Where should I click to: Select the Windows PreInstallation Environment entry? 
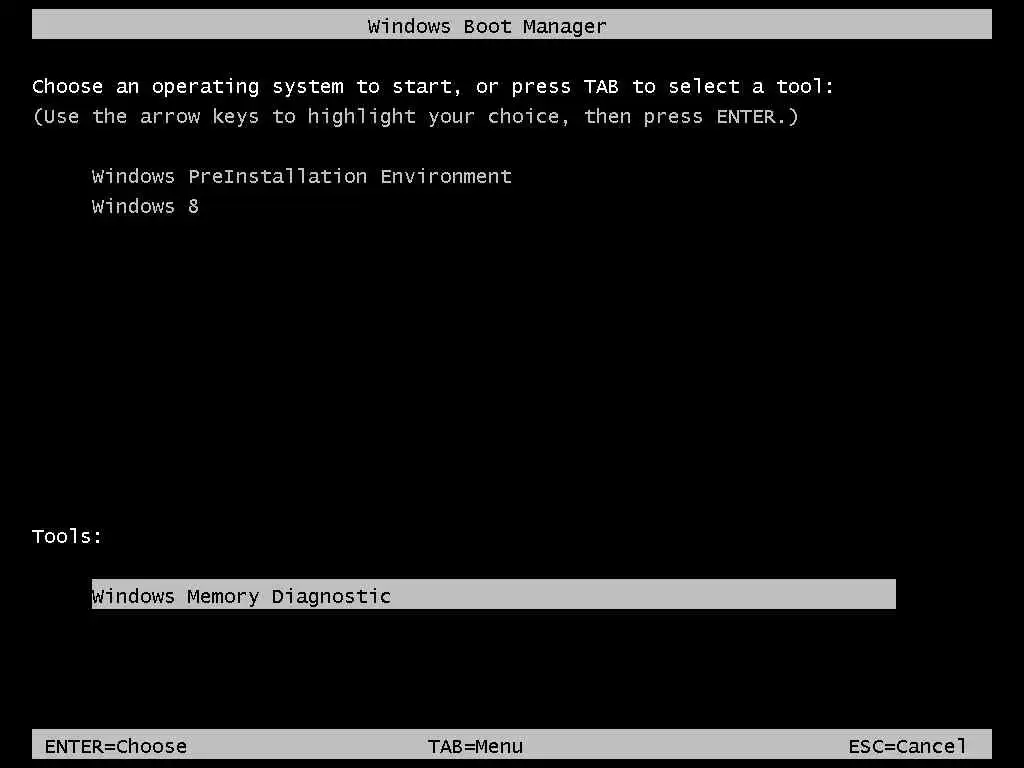[x=302, y=176]
